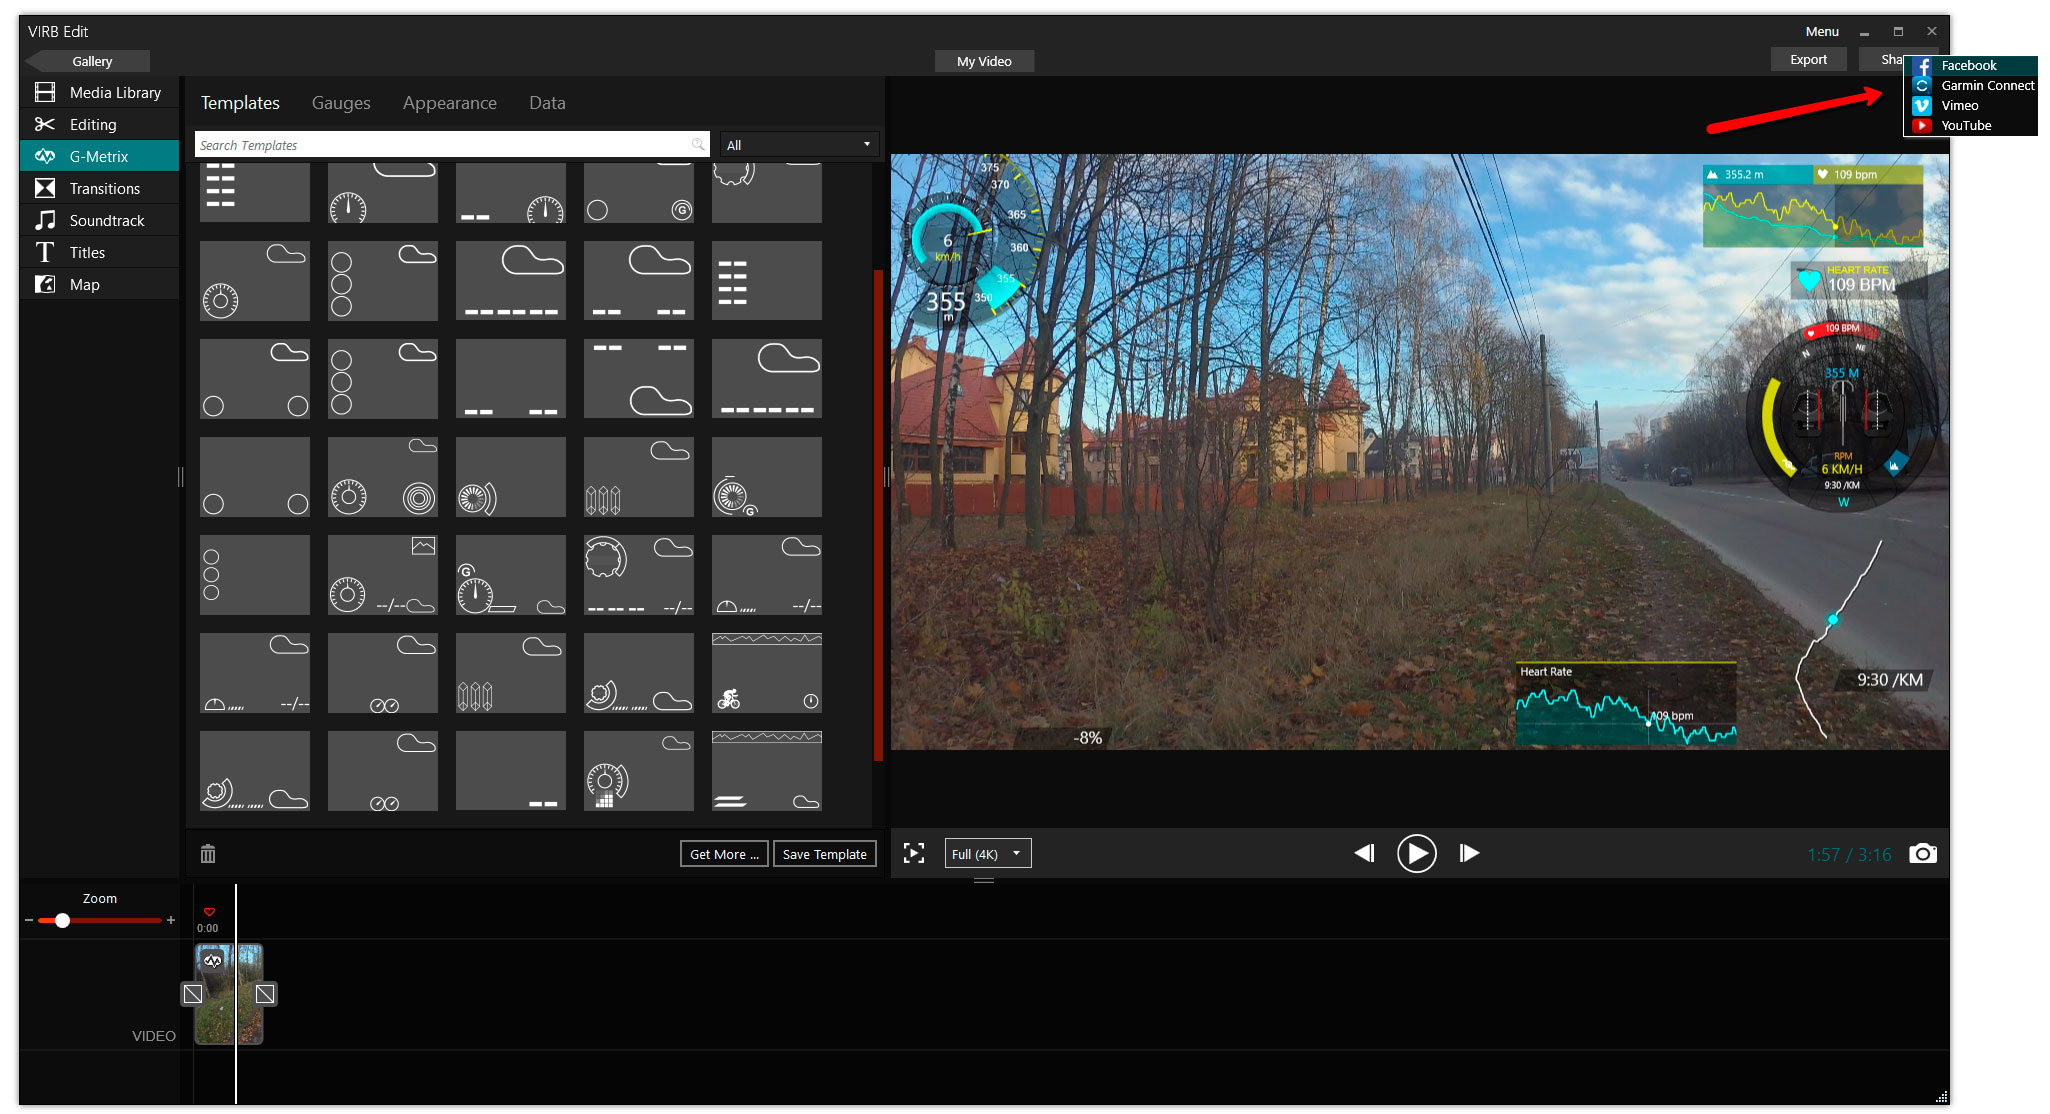Toggle fullscreen preview icon
This screenshot has width=2050, height=1114.
pyautogui.click(x=913, y=853)
